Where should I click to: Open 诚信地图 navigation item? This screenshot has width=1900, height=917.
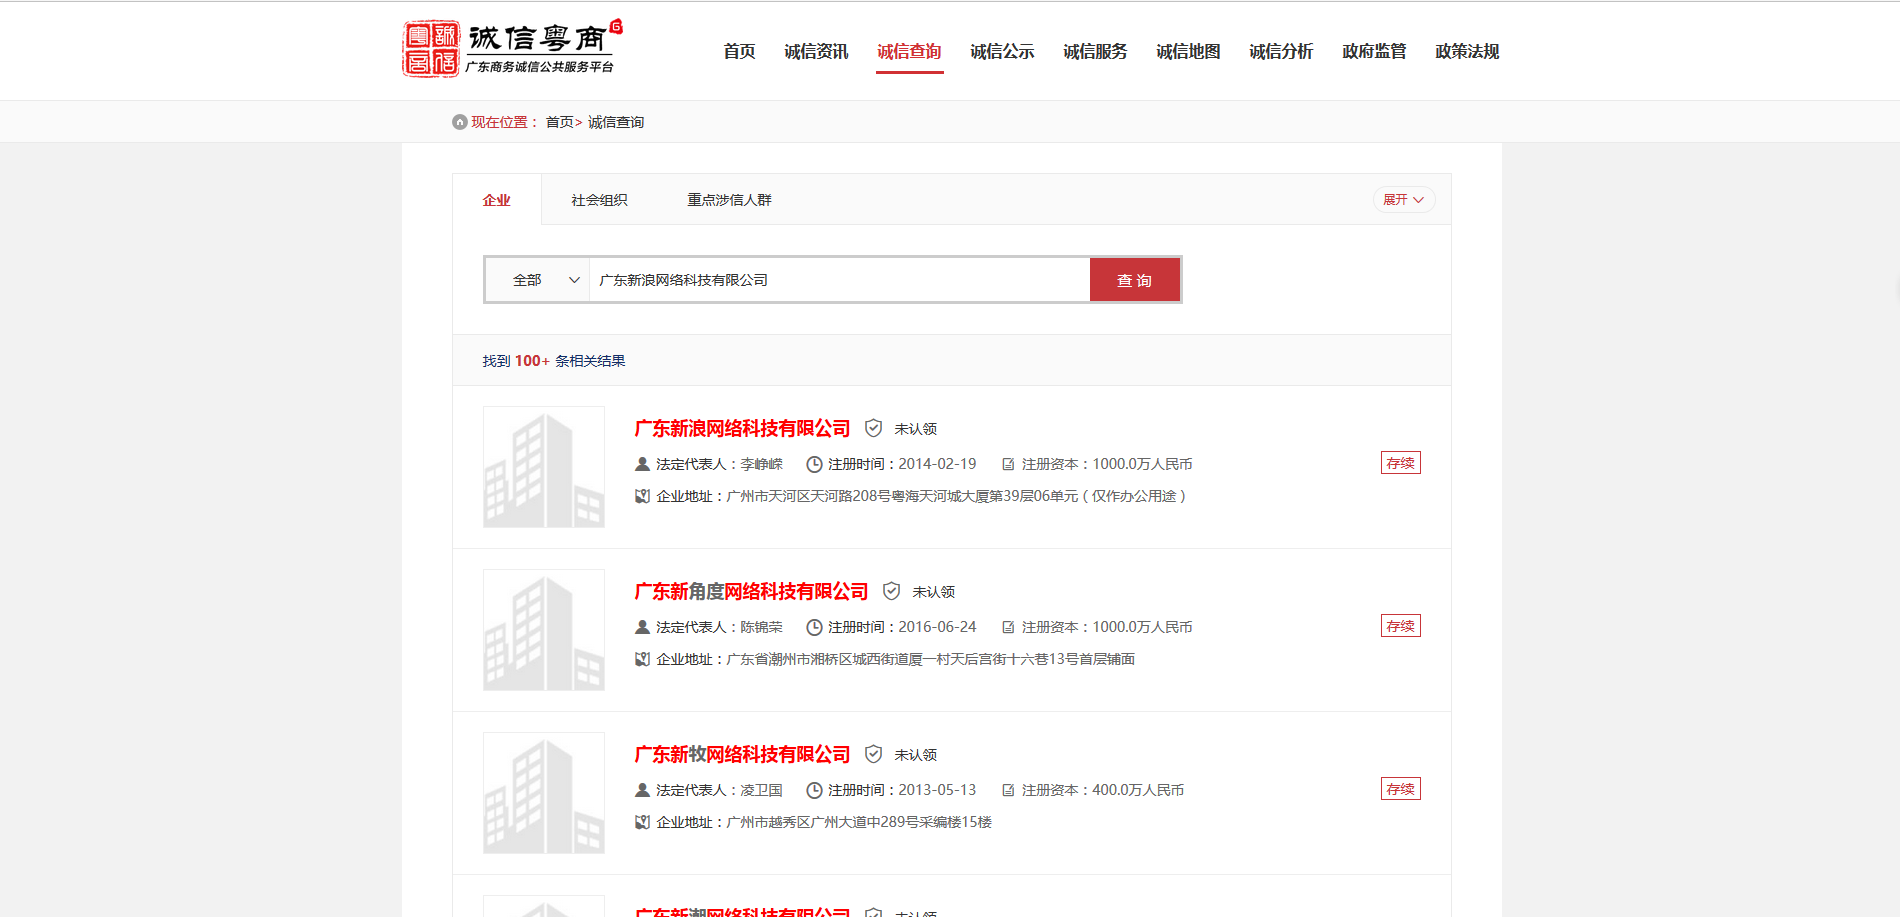1188,51
